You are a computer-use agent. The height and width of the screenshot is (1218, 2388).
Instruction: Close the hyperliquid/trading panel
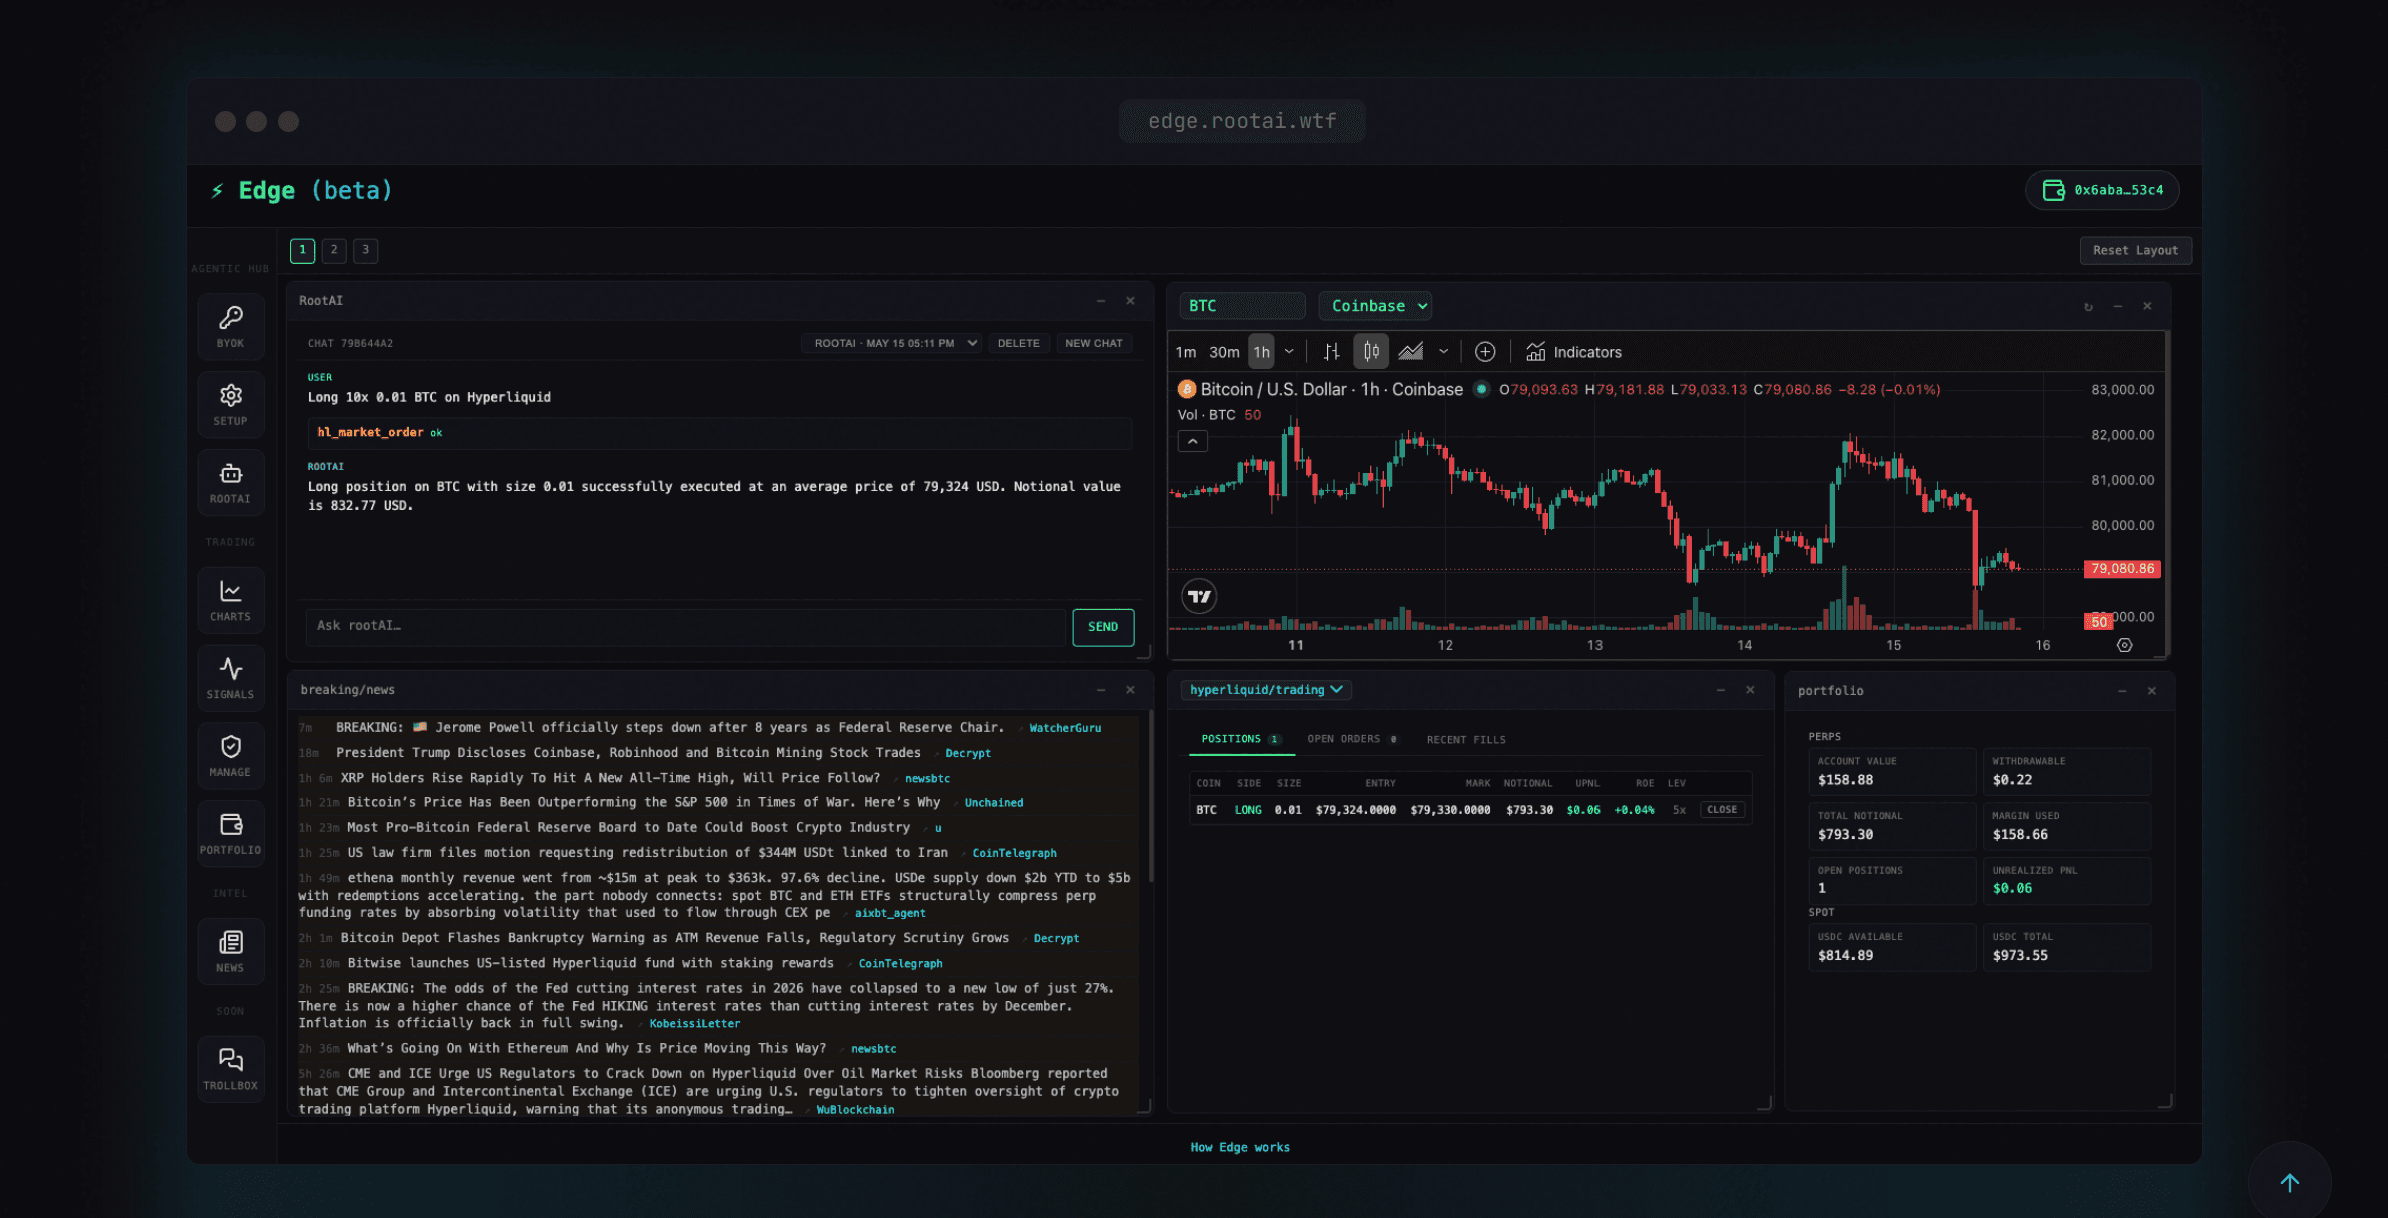[x=1750, y=690]
